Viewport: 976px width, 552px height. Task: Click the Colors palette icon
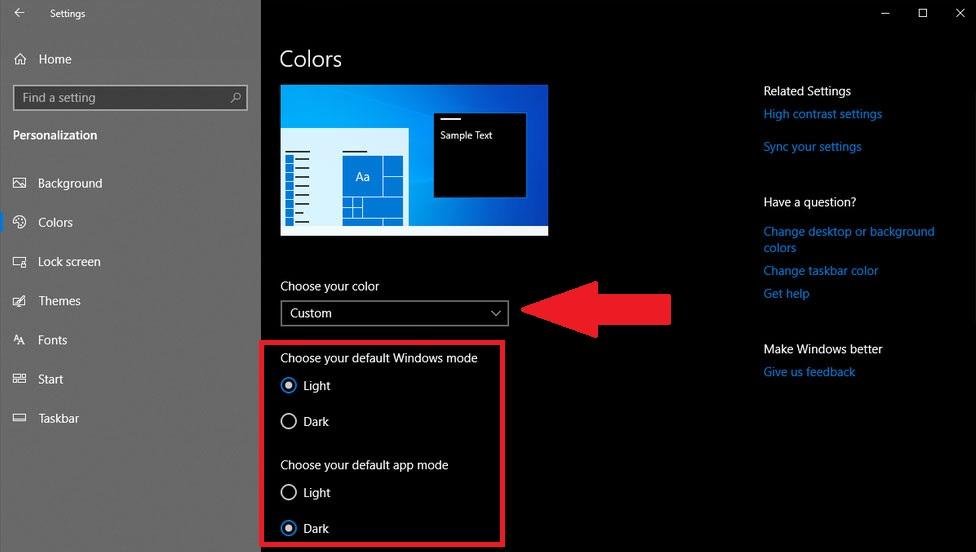(19, 222)
